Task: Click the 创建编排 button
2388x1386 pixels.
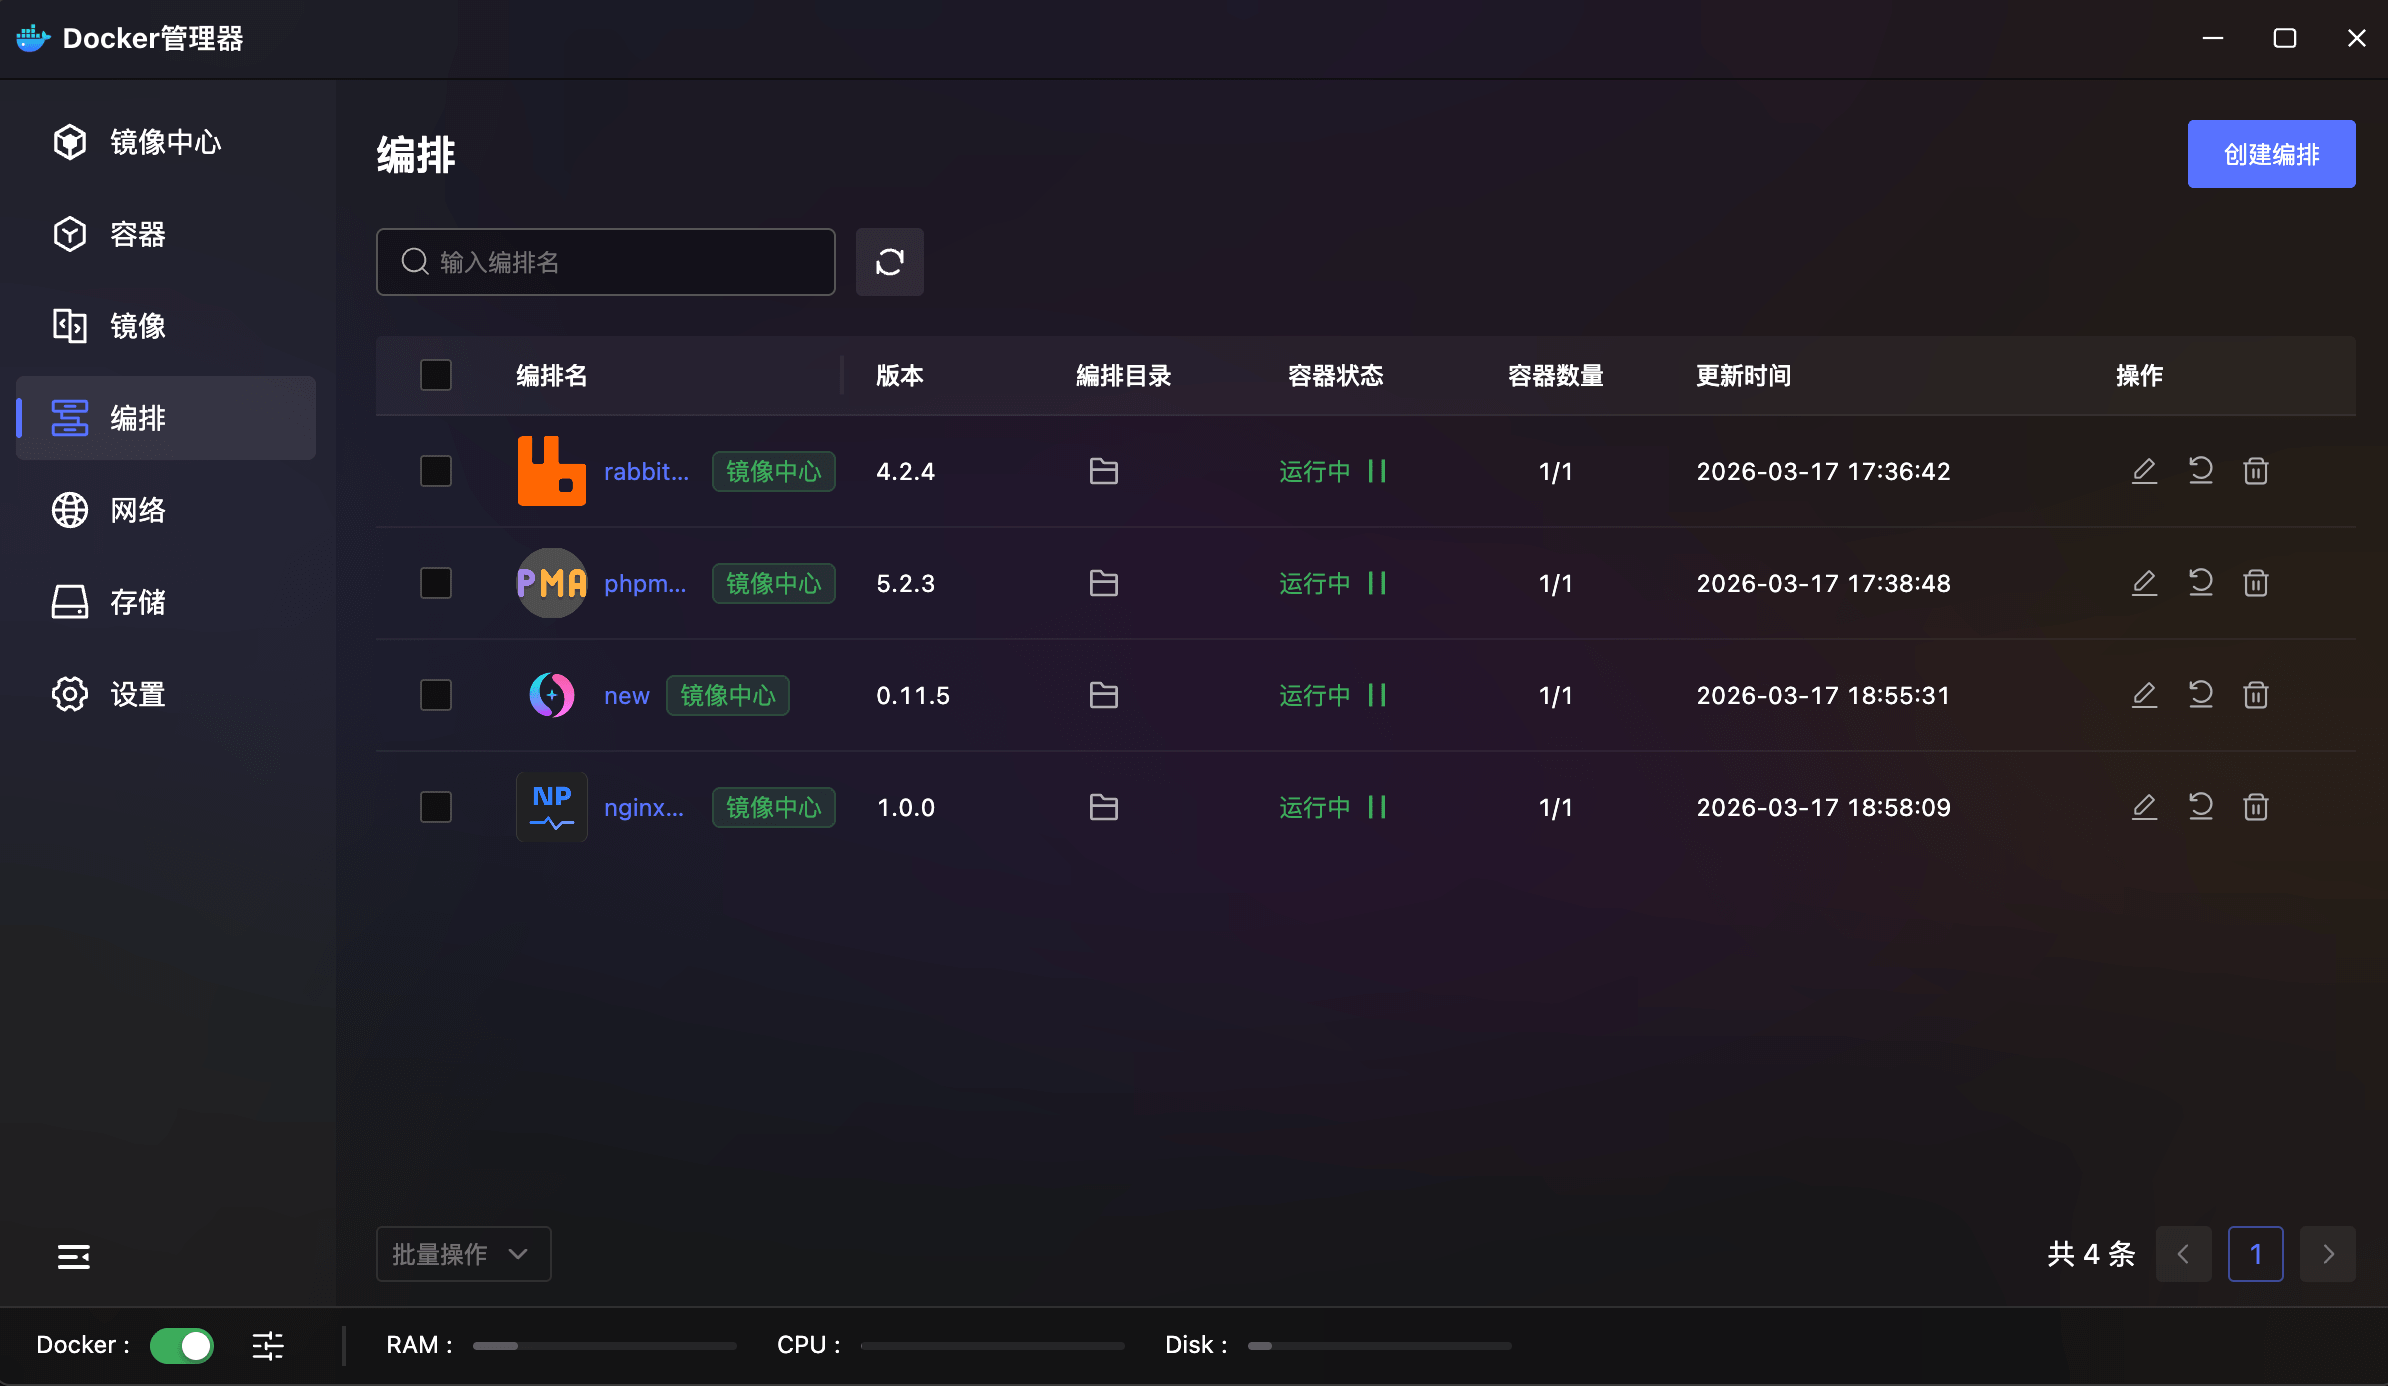Action: coord(2271,154)
